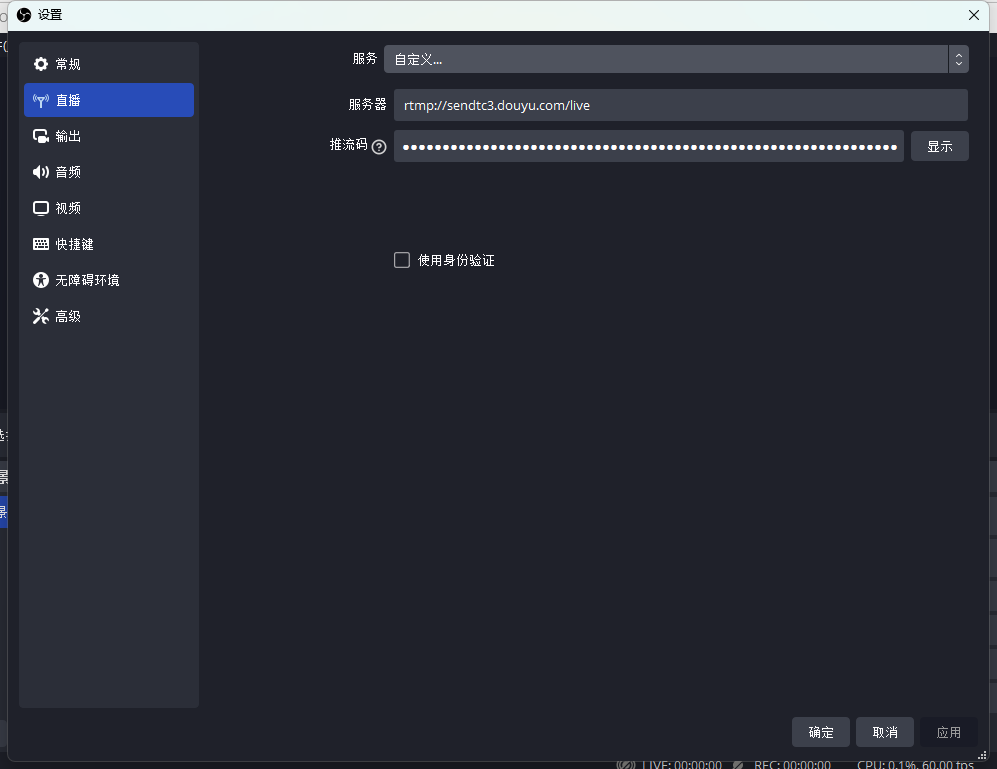Click the 推流码 stream key field
The image size is (997, 769).
tap(649, 146)
